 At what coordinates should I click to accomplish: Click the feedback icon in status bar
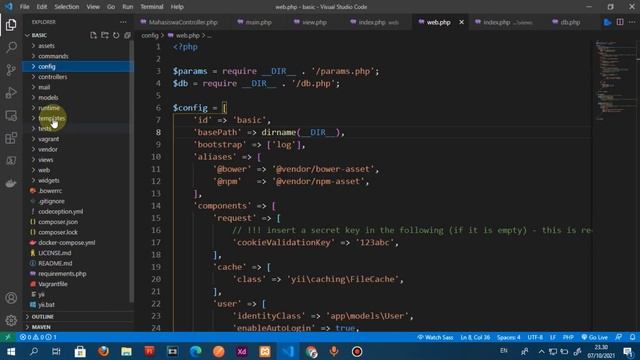pos(619,337)
